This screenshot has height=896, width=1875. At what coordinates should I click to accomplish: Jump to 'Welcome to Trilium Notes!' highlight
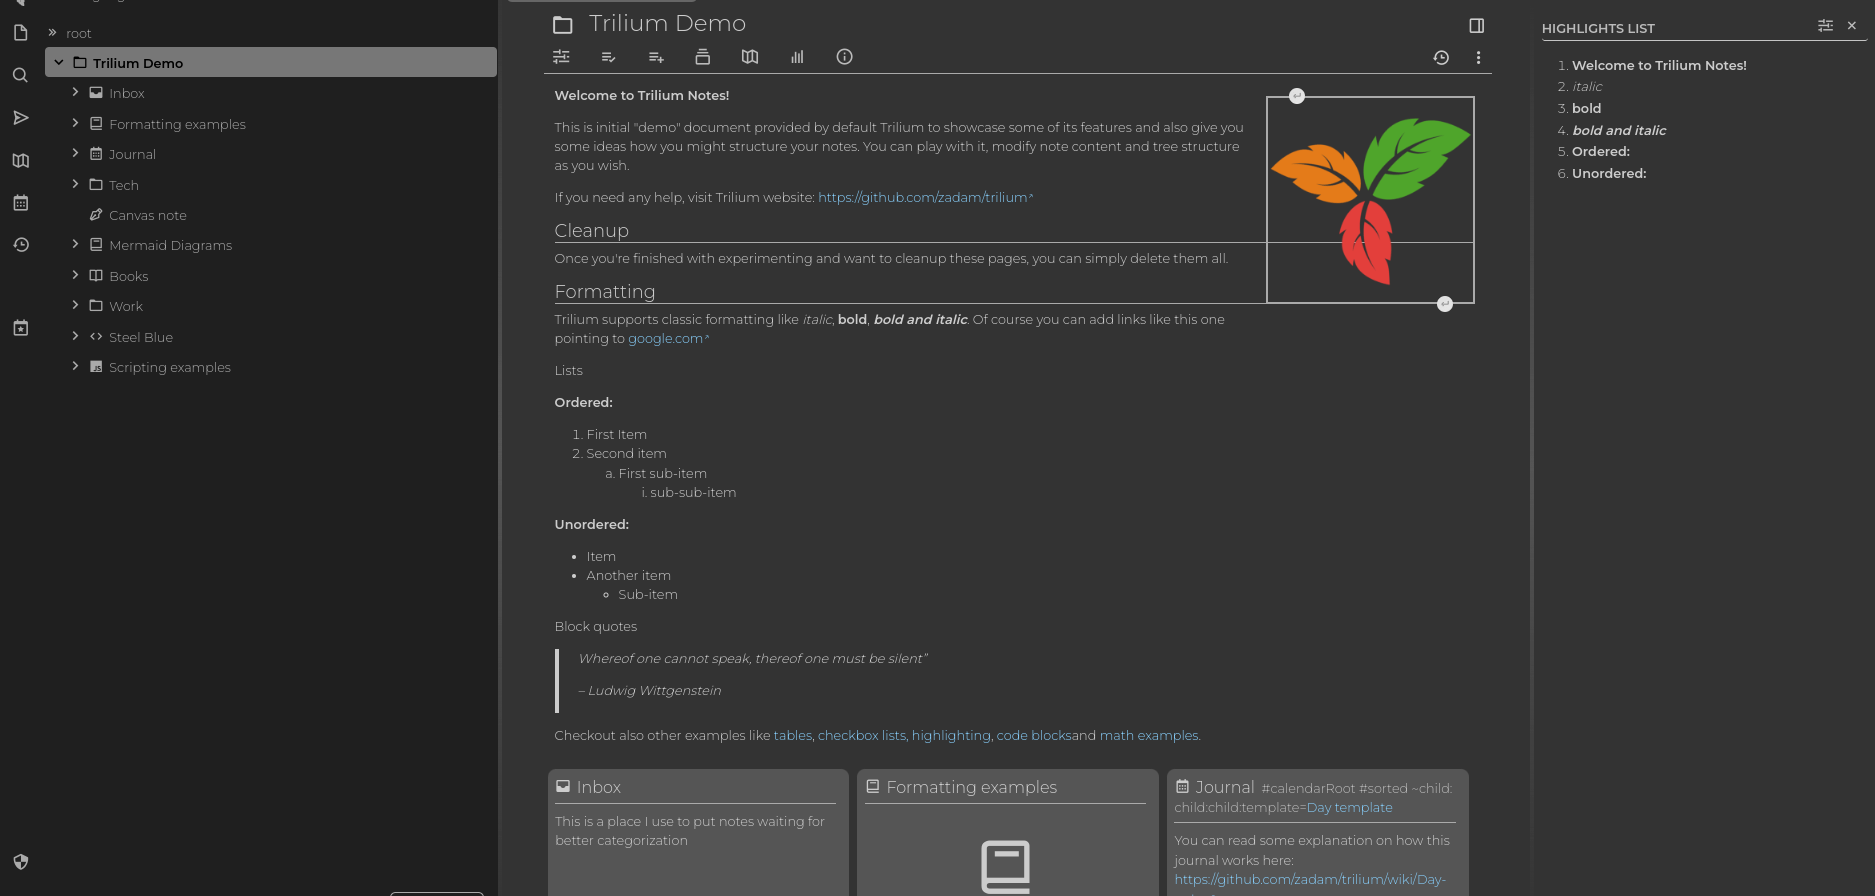point(1659,65)
